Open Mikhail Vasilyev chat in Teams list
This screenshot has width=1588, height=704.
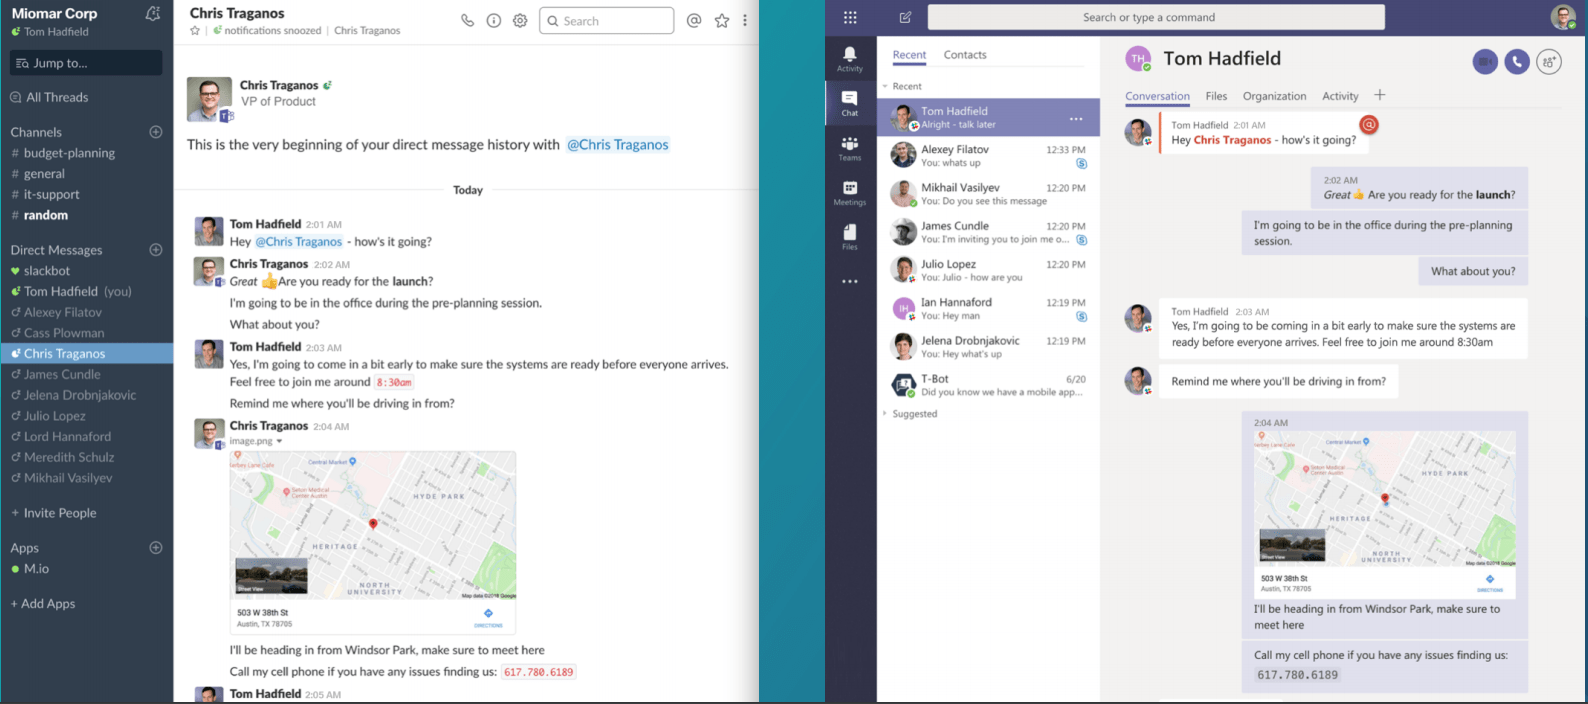pos(988,194)
